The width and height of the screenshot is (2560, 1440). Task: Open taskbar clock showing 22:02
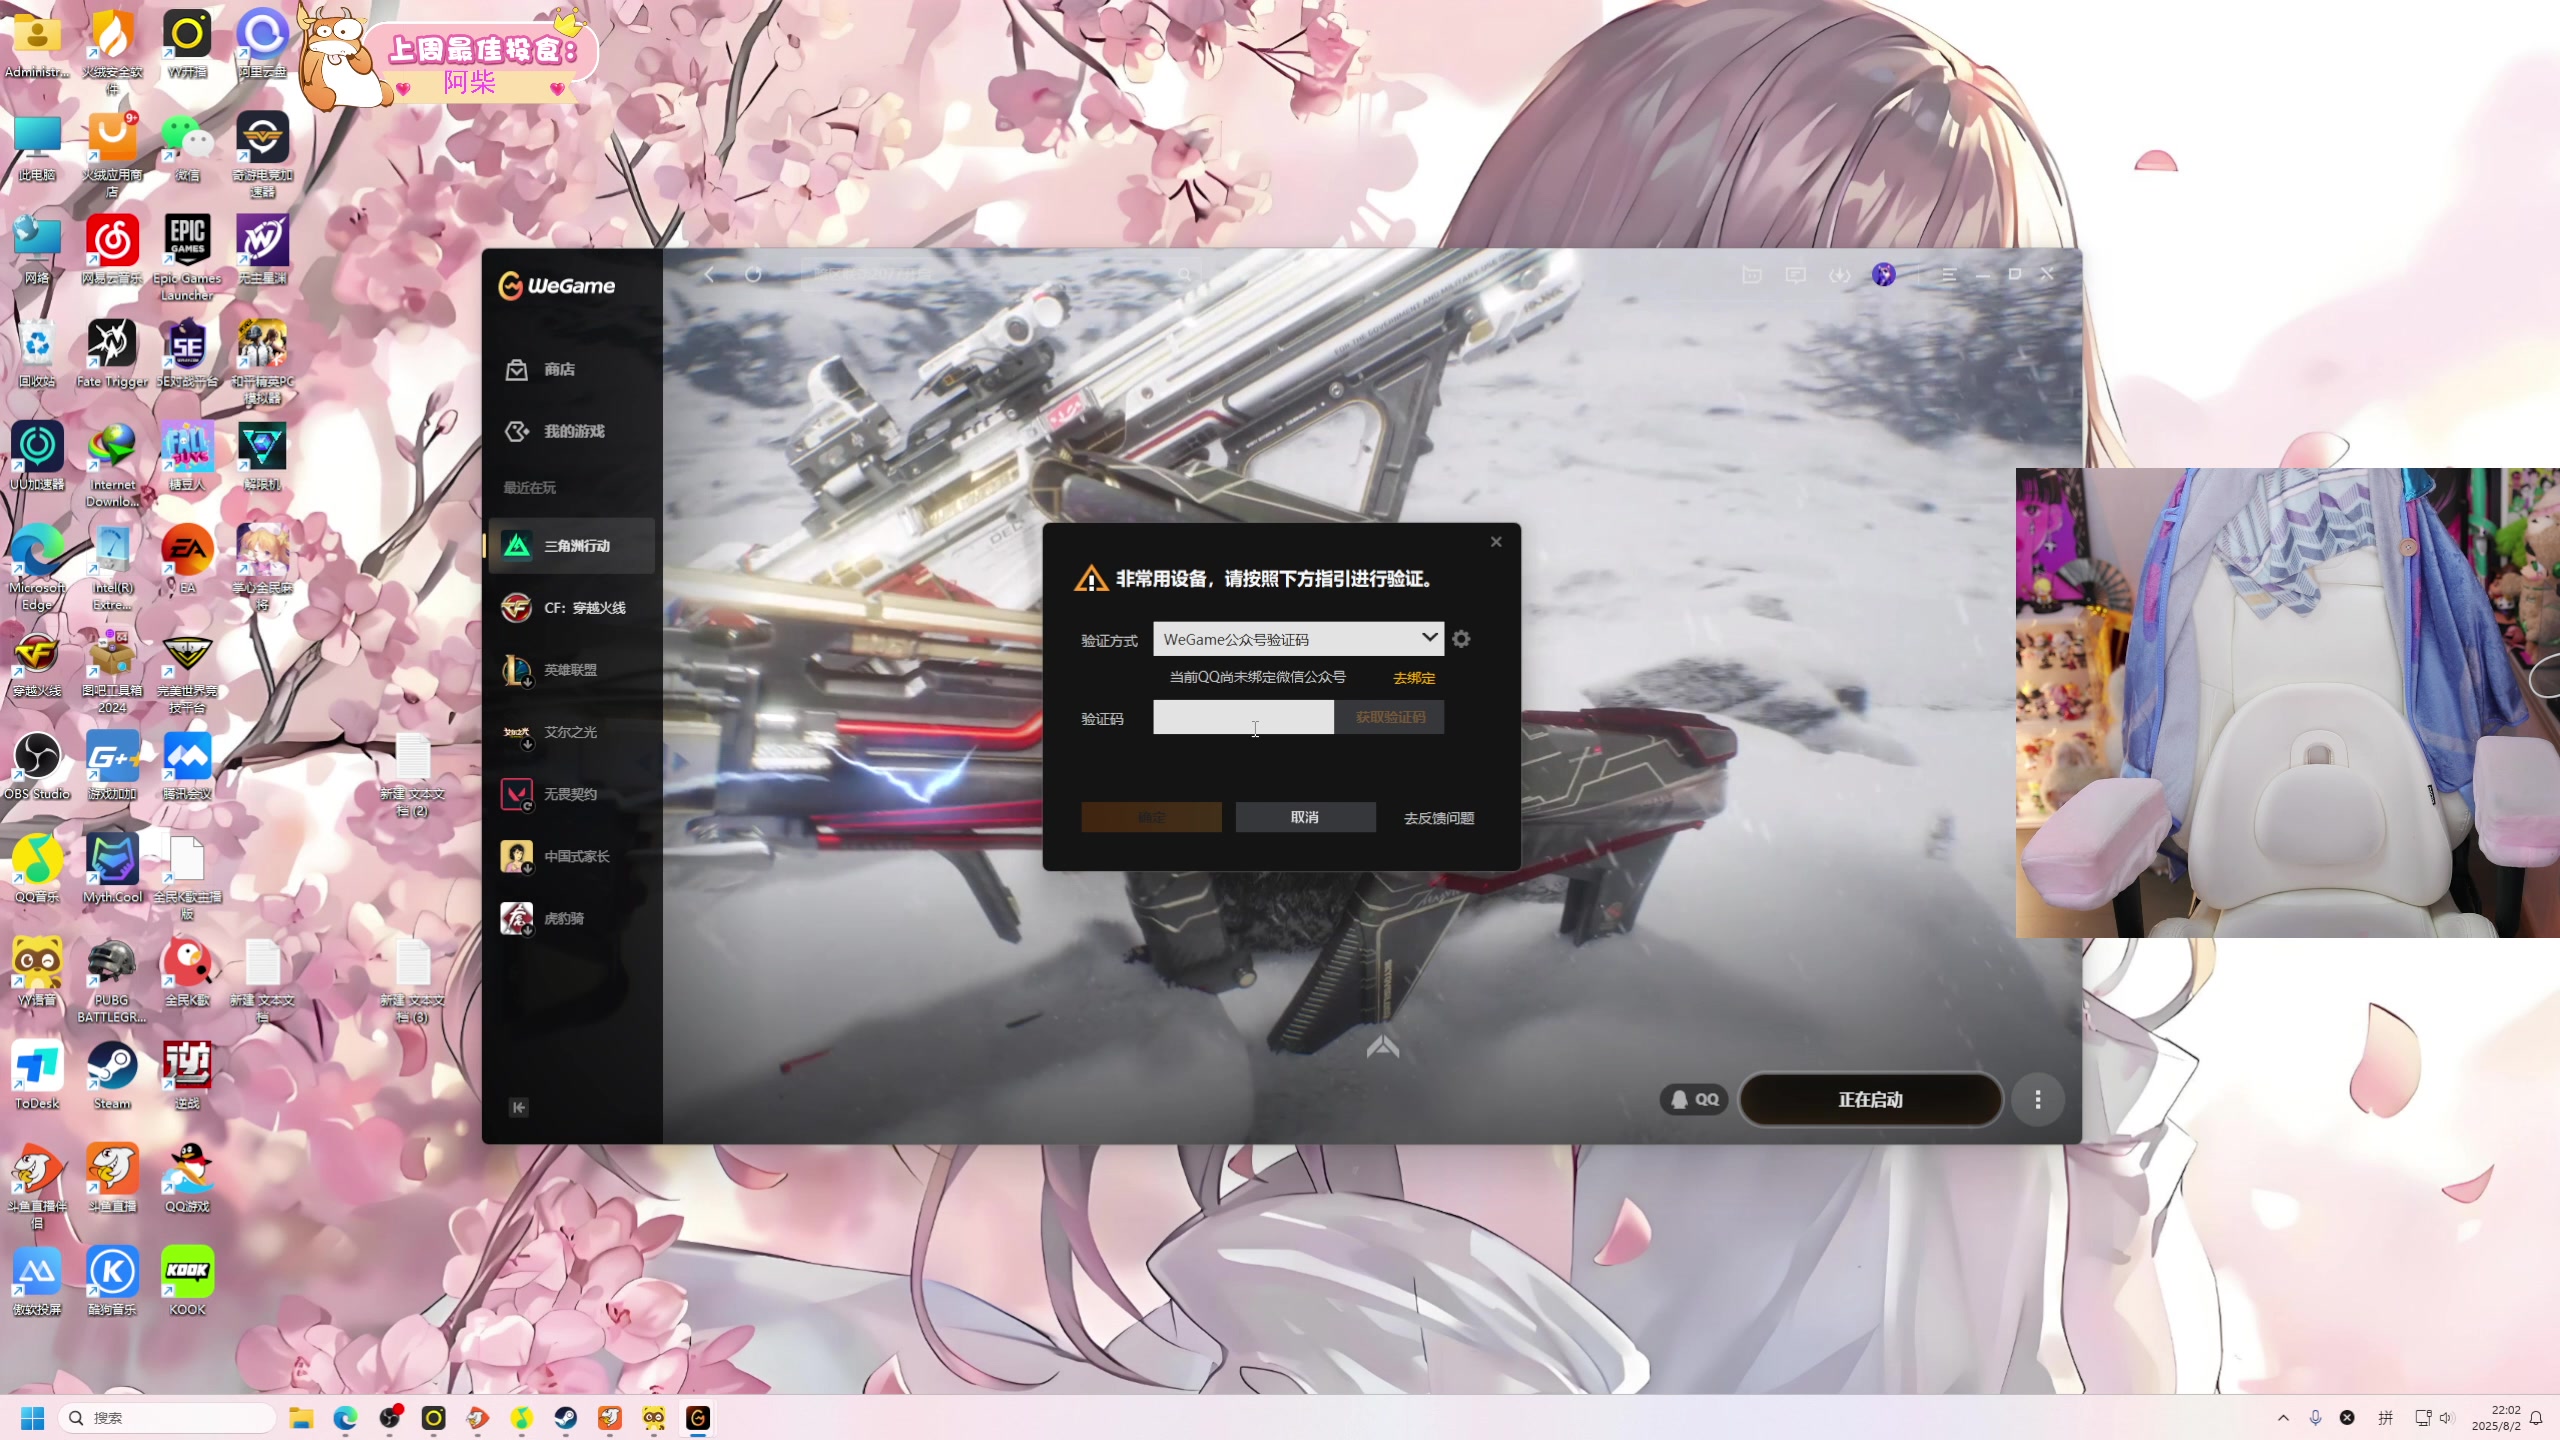pyautogui.click(x=2496, y=1418)
